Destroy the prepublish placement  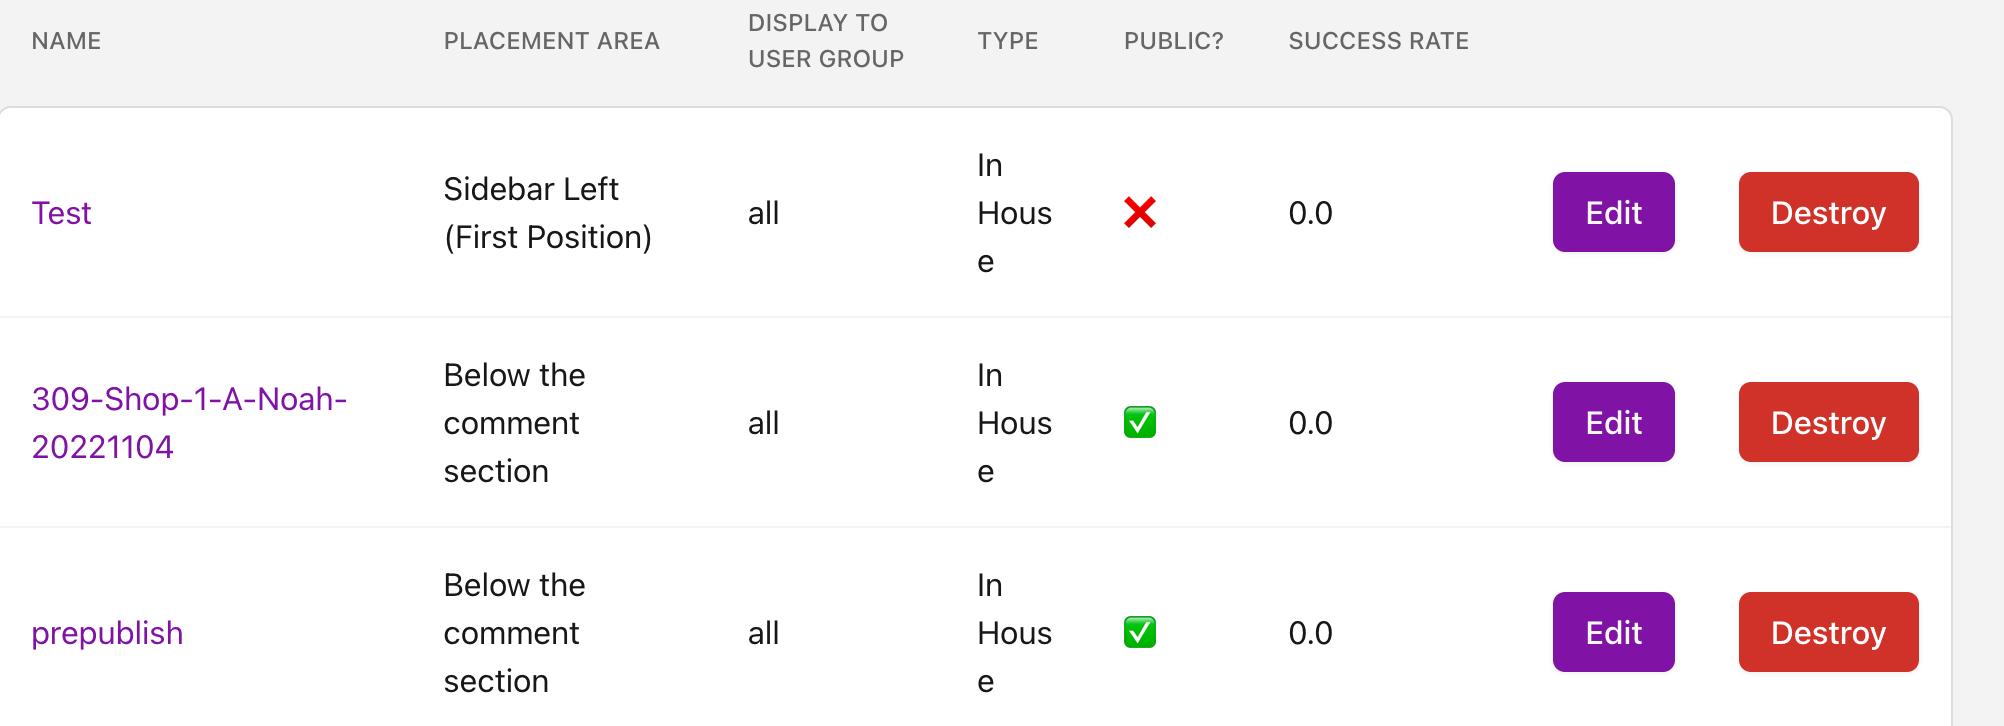click(1828, 632)
